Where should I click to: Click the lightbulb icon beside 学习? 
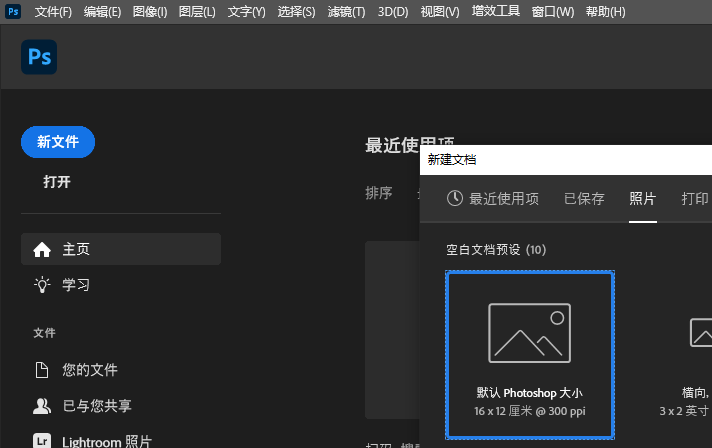pos(42,285)
